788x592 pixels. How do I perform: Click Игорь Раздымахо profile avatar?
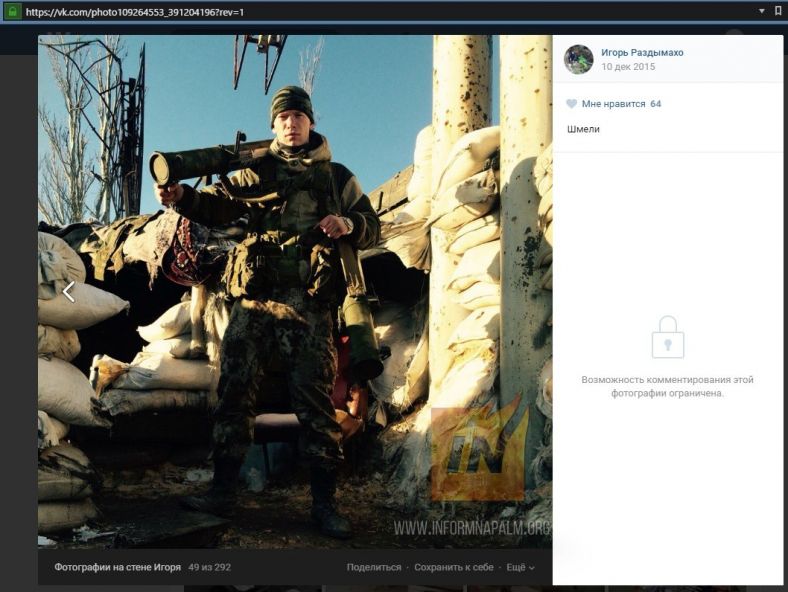pyautogui.click(x=578, y=59)
